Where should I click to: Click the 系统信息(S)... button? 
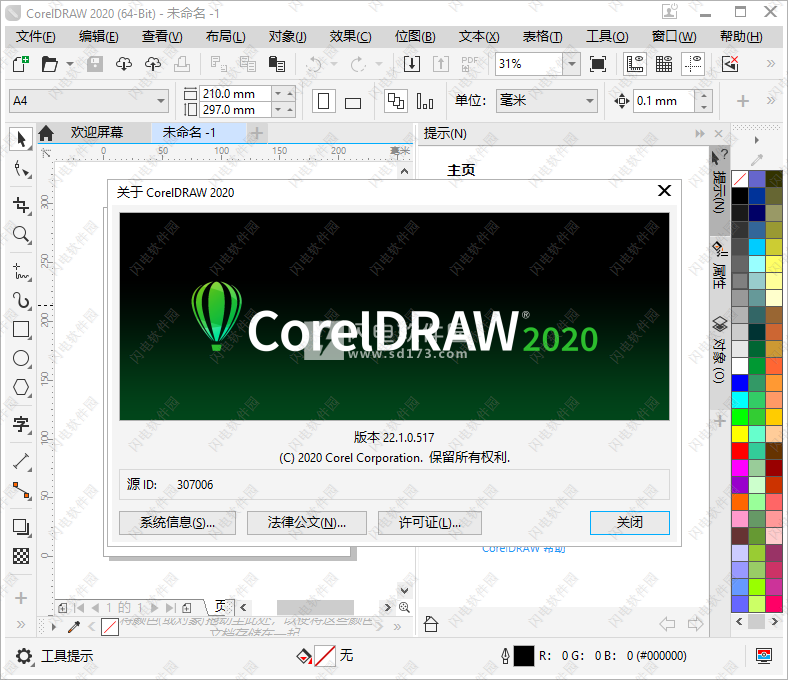click(177, 523)
